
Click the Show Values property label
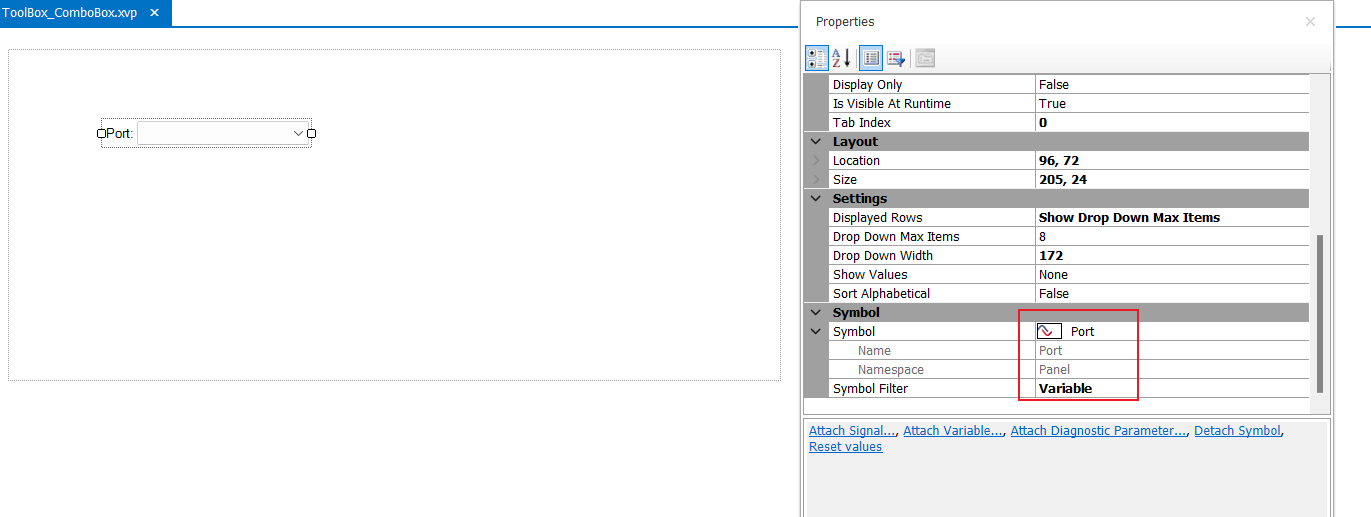point(870,275)
